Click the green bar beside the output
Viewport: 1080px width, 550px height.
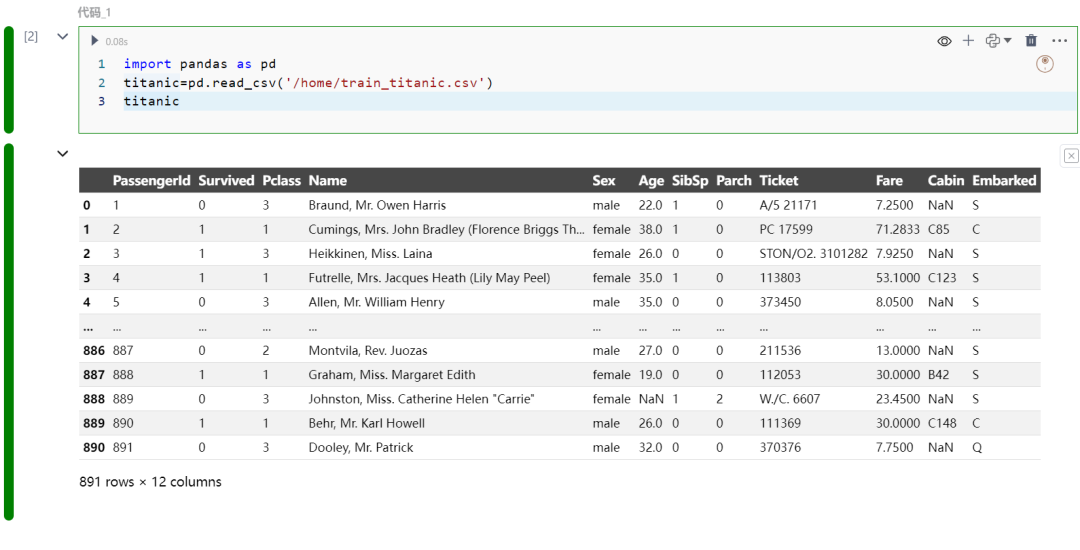coord(9,330)
